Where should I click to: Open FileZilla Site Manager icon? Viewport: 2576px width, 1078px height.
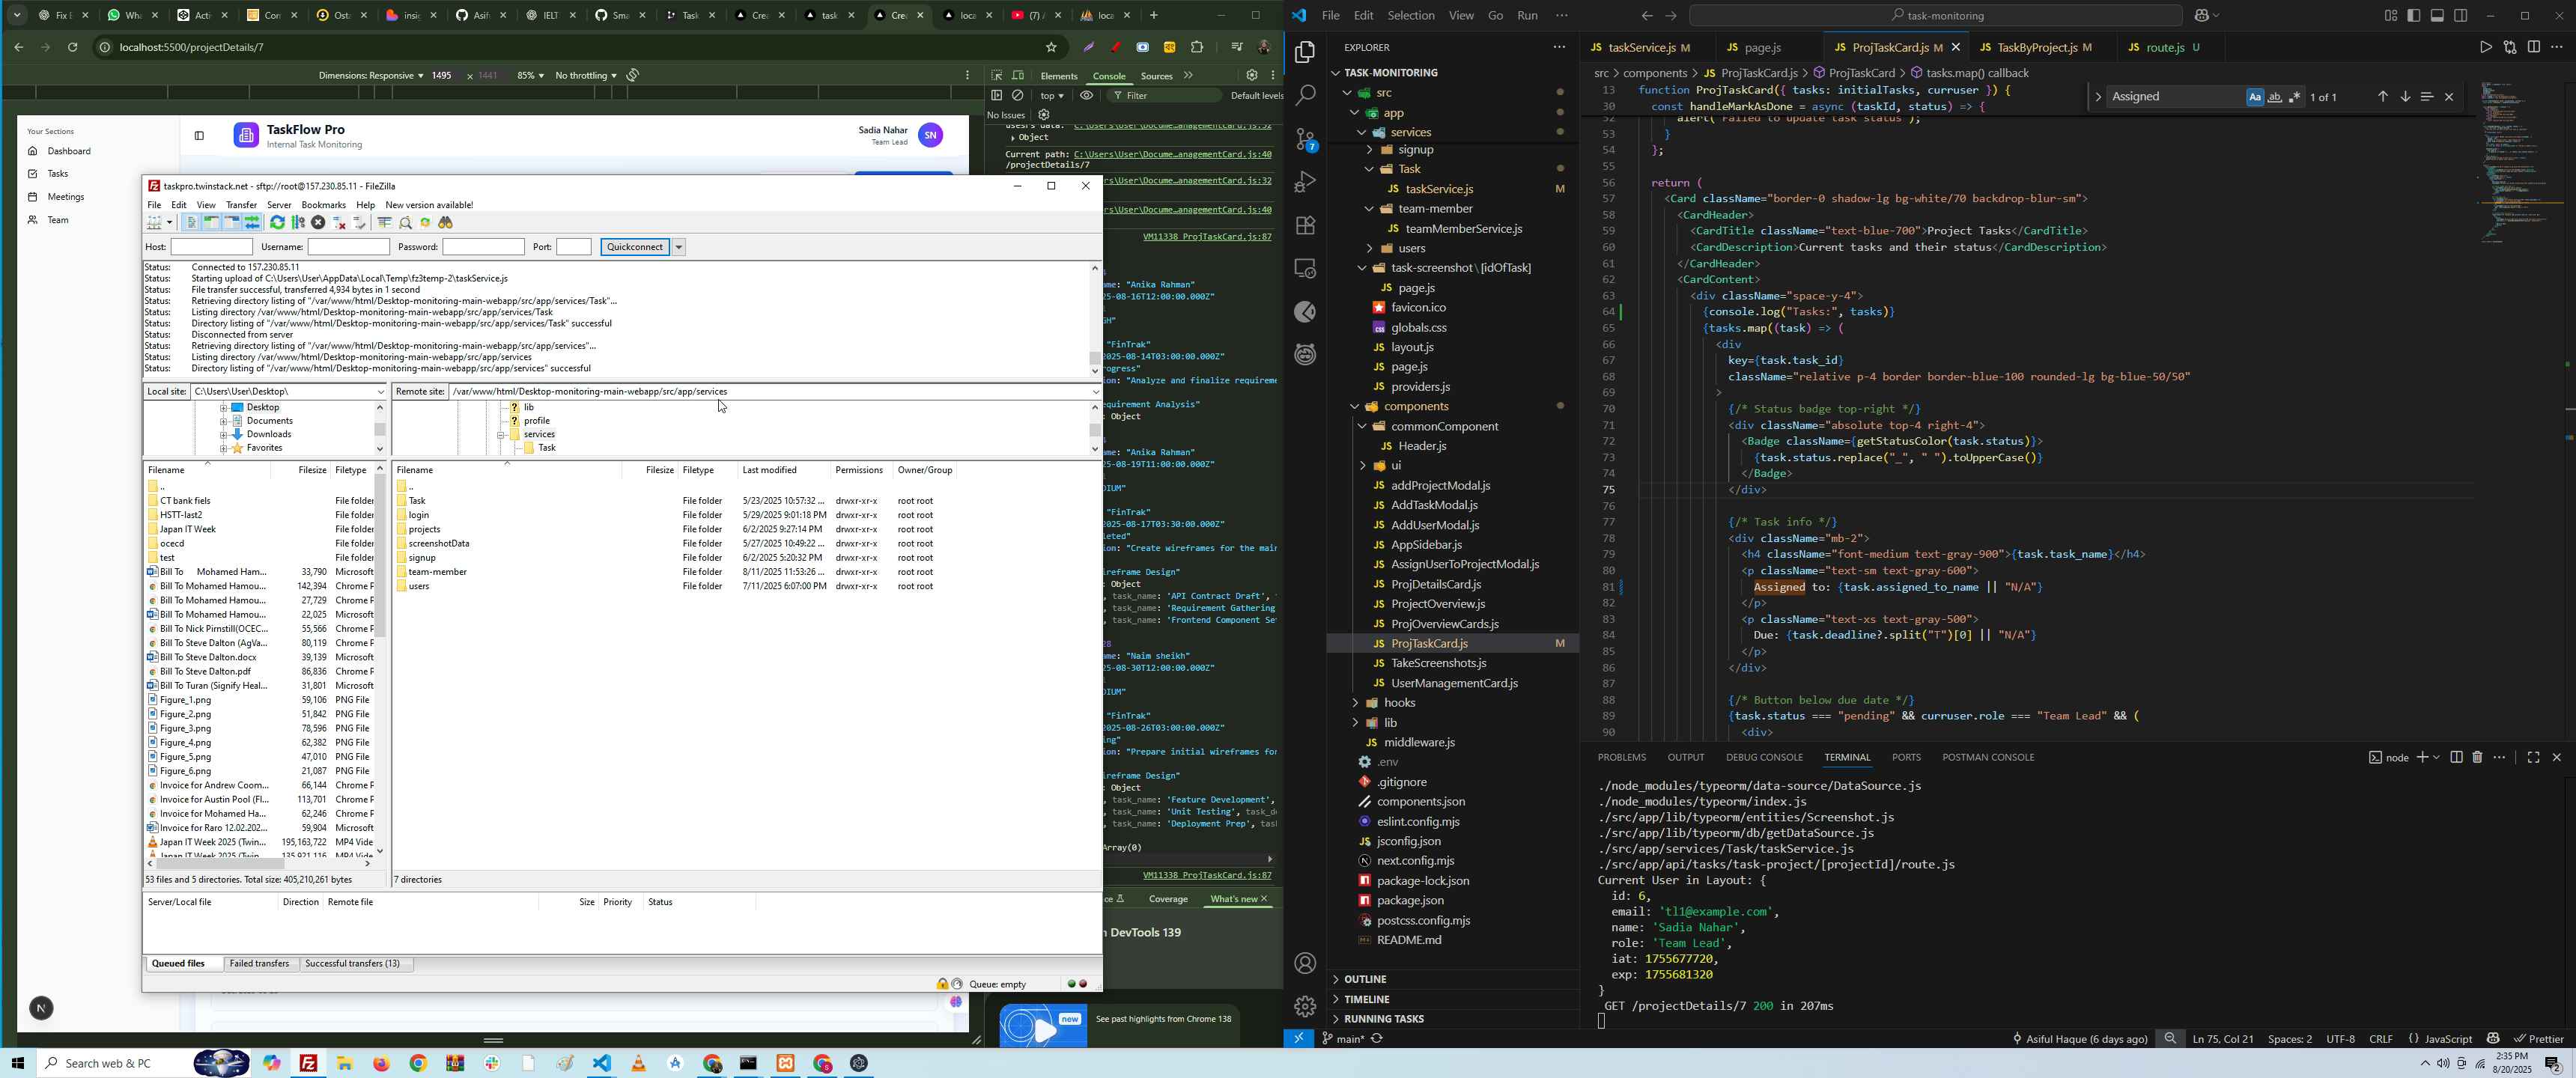click(x=155, y=223)
